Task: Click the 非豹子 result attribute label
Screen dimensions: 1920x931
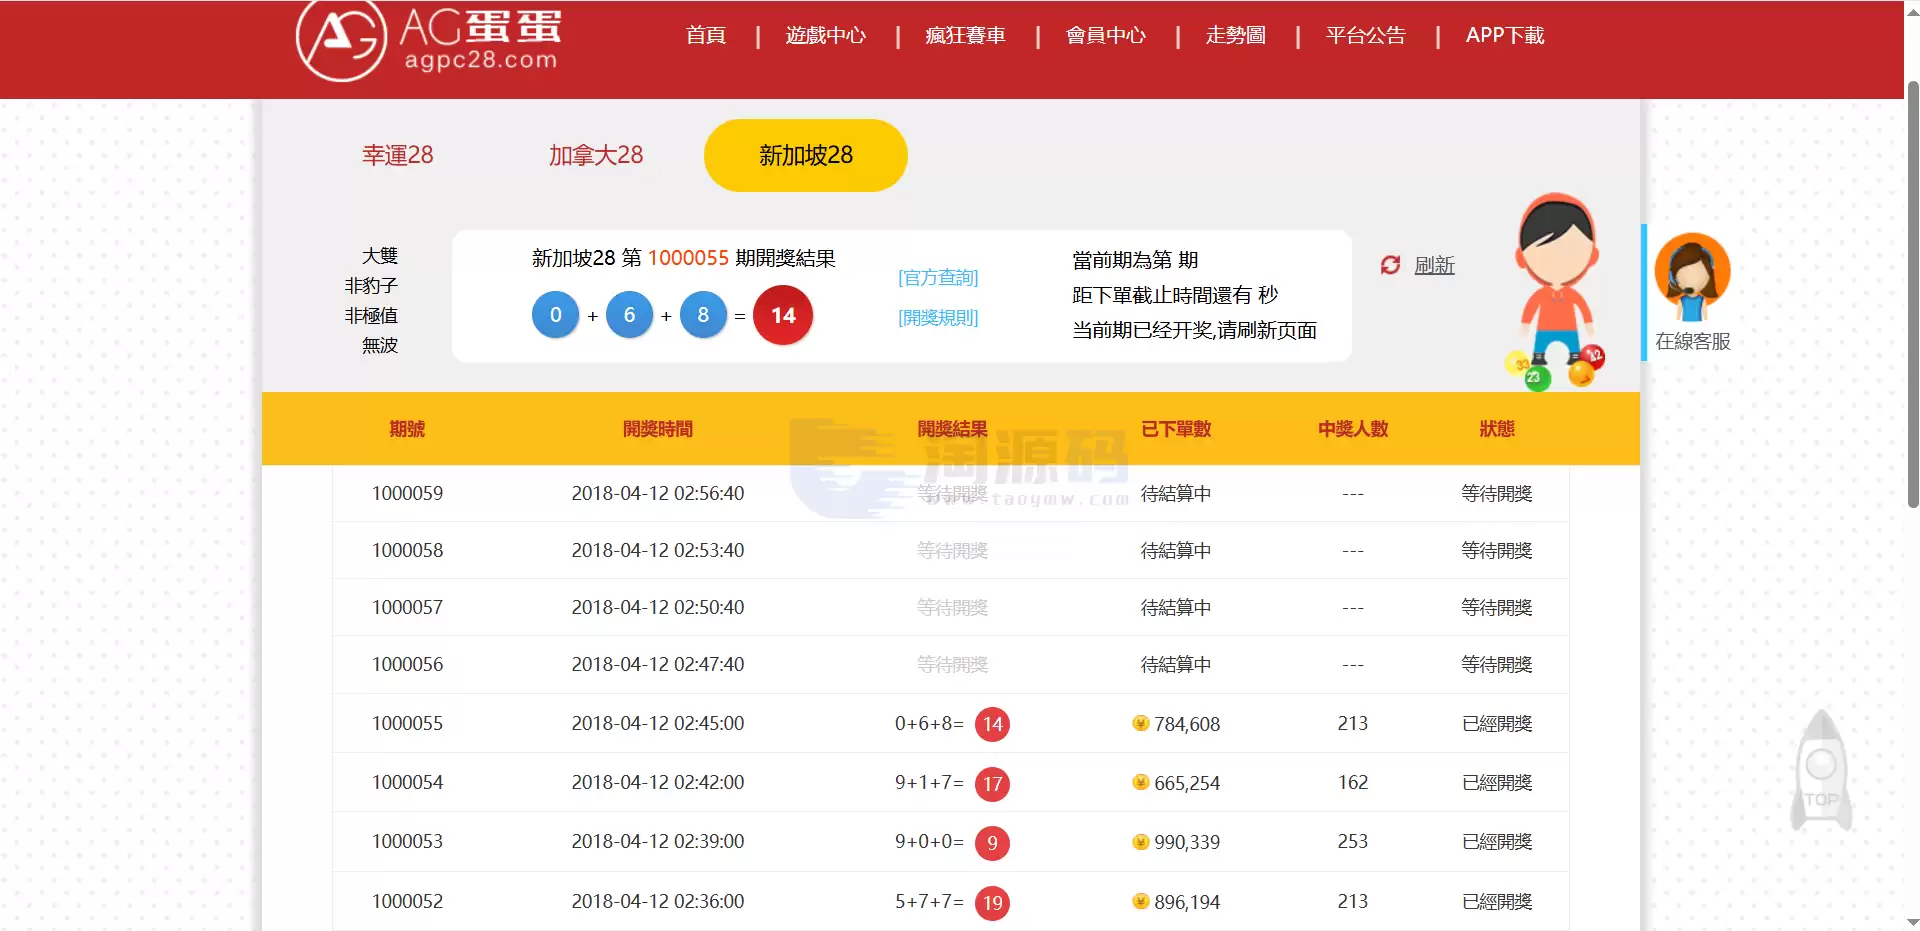Action: click(371, 285)
